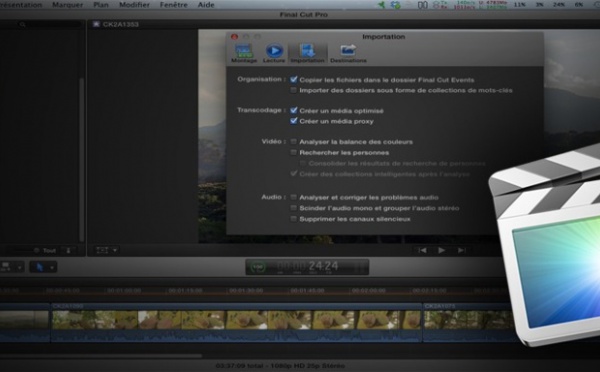Jump to previous edit in viewer

pos(422,250)
